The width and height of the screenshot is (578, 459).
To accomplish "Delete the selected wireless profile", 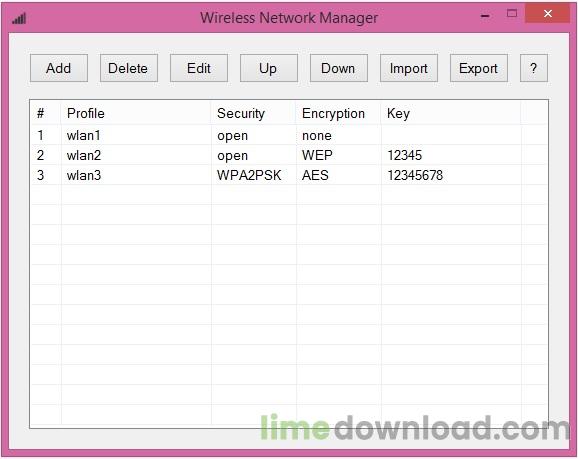I will (x=129, y=68).
